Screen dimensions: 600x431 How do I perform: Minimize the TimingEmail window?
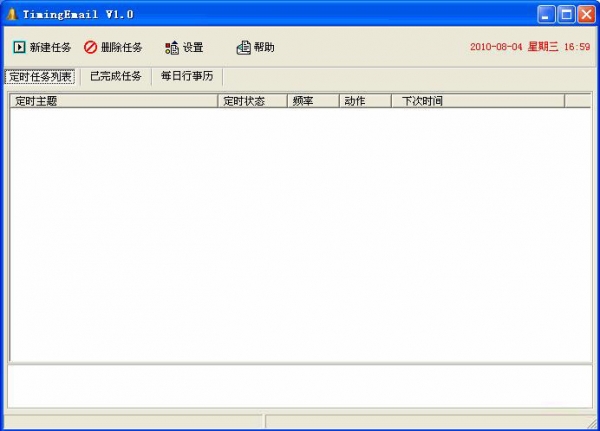point(546,15)
